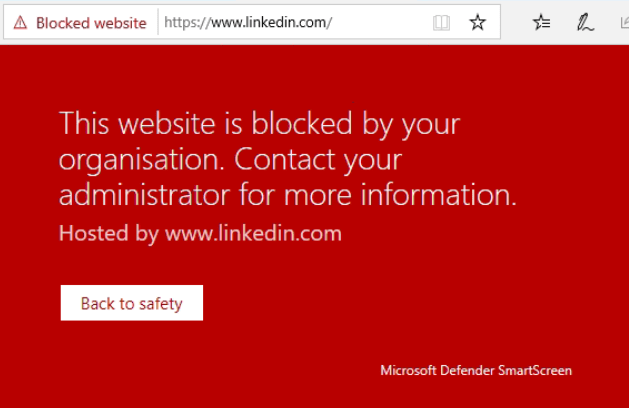
Task: Click the Microsoft Defender SmartScreen text
Action: [476, 370]
